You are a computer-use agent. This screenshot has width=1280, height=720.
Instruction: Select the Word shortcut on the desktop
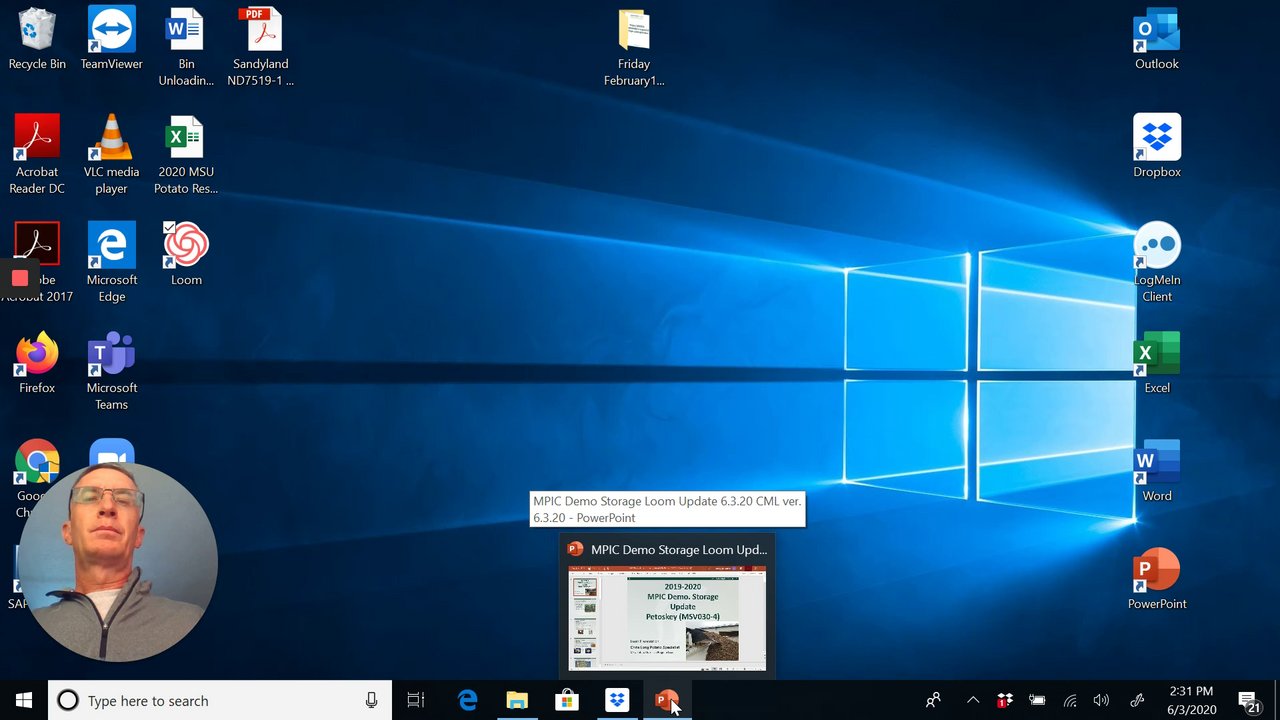pos(1157,470)
